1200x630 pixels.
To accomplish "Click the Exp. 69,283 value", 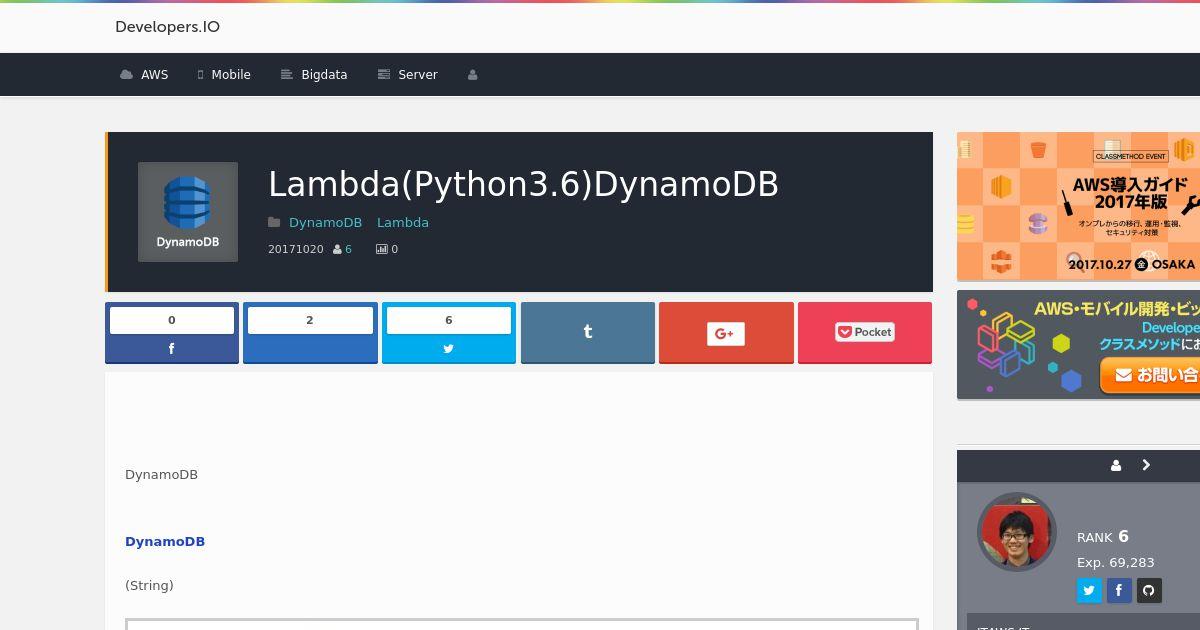I will 1116,563.
